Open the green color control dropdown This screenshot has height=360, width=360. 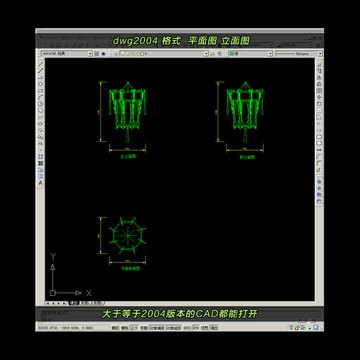click(x=250, y=53)
